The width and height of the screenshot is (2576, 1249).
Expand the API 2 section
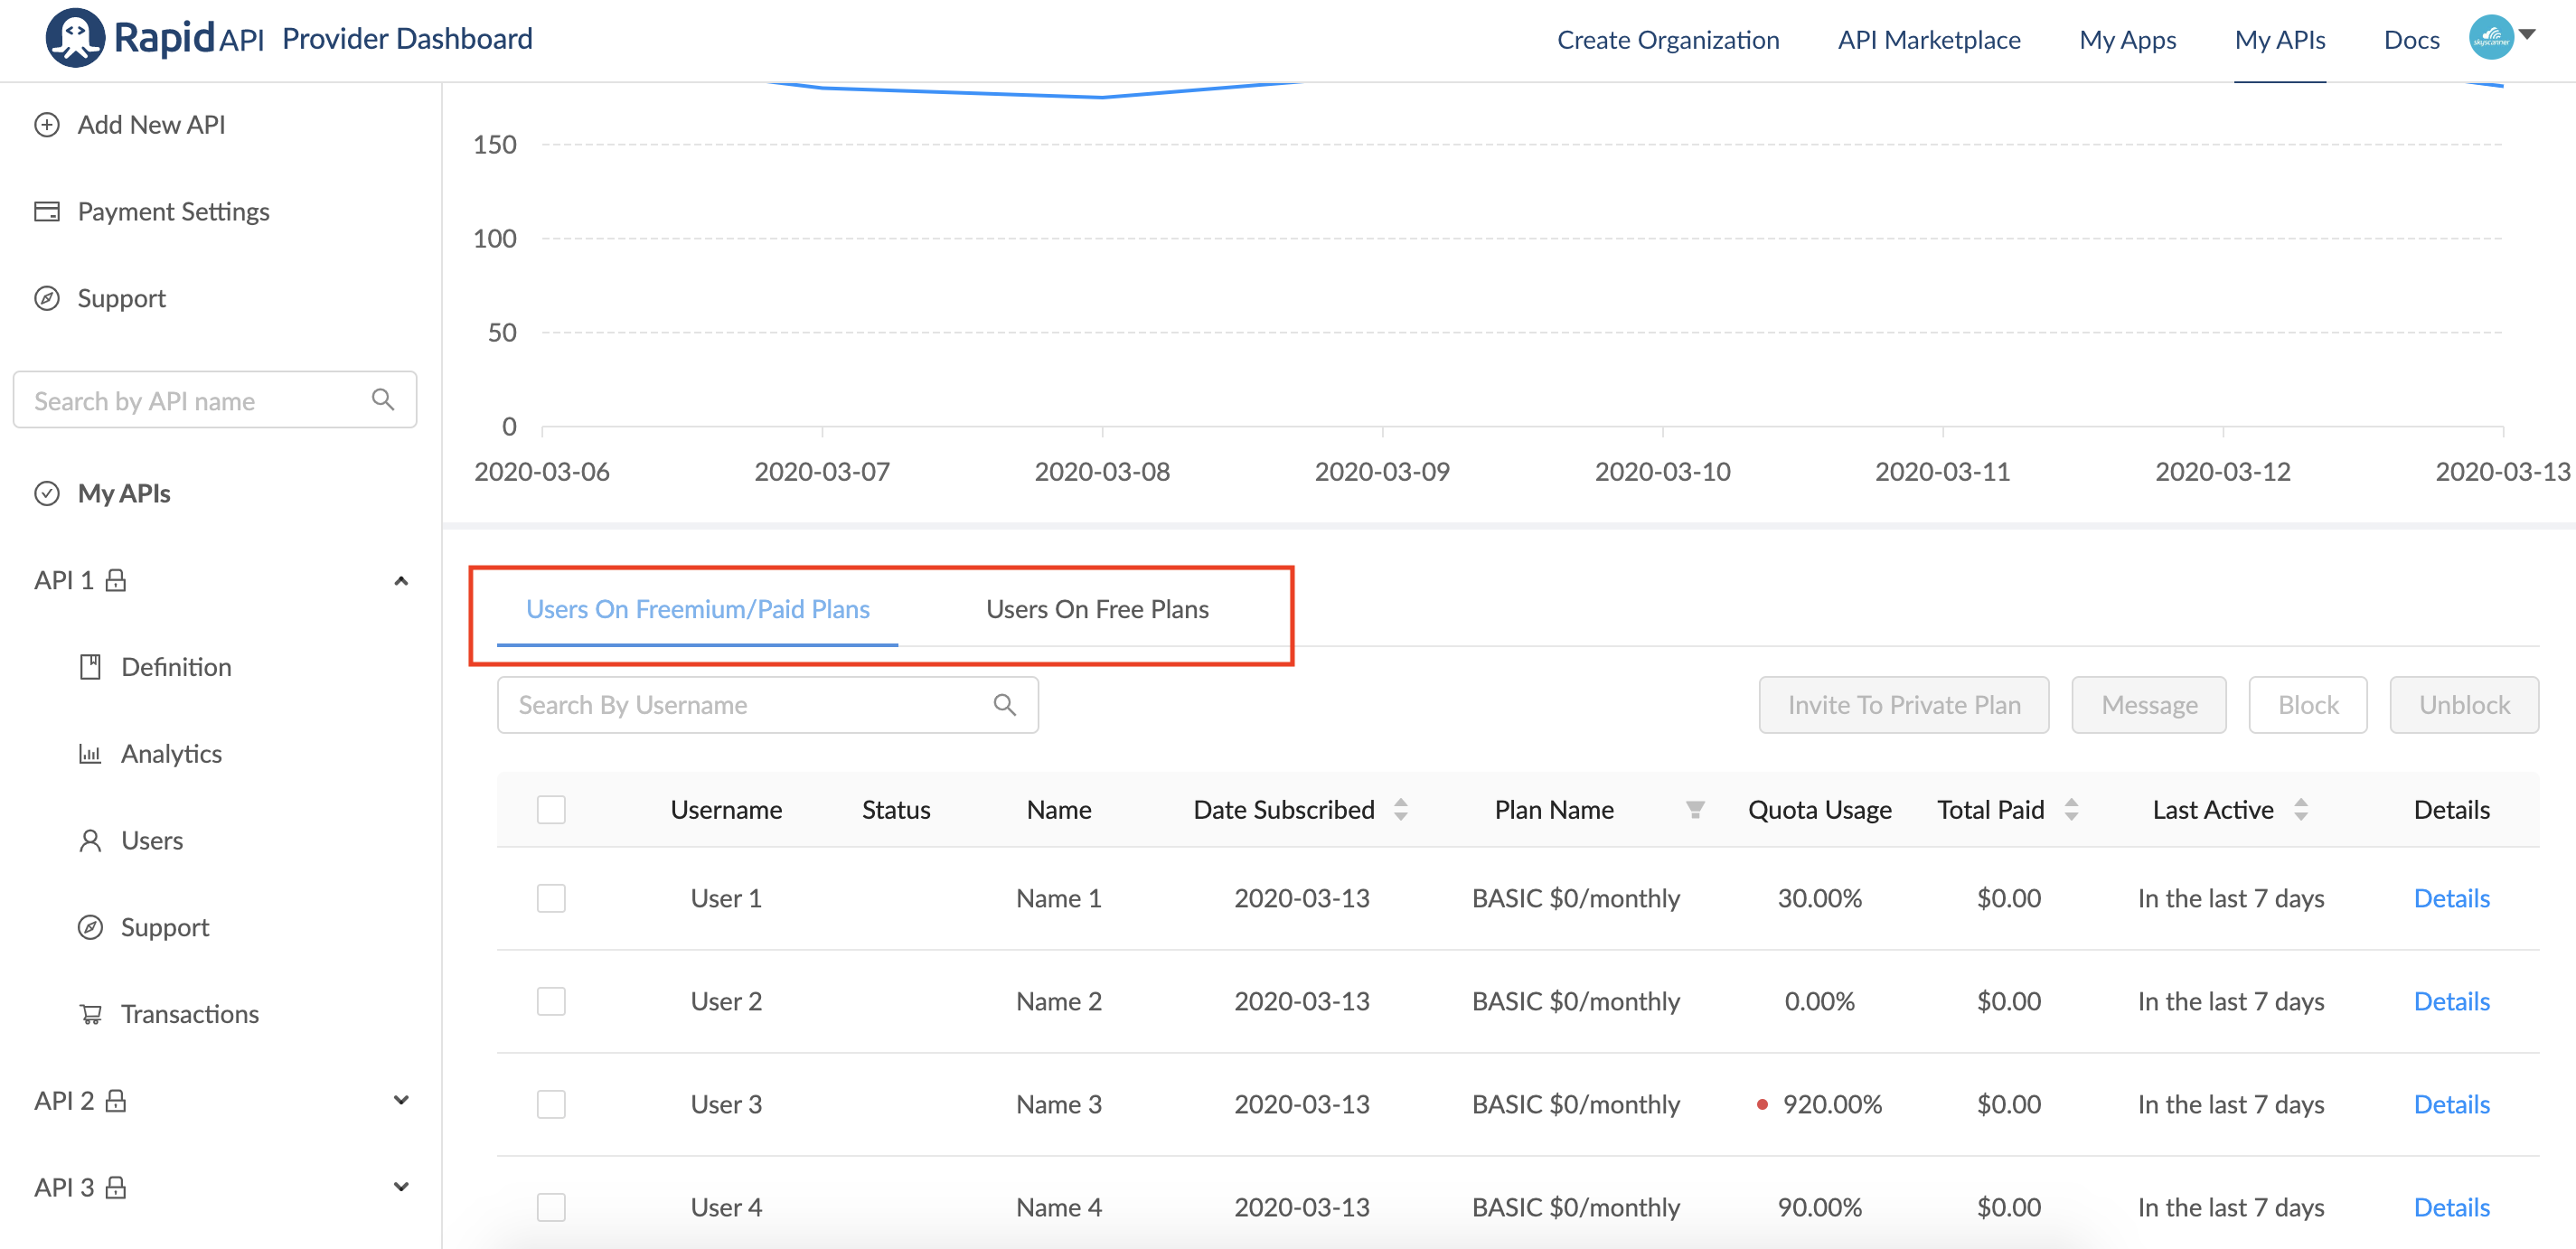click(x=401, y=1101)
